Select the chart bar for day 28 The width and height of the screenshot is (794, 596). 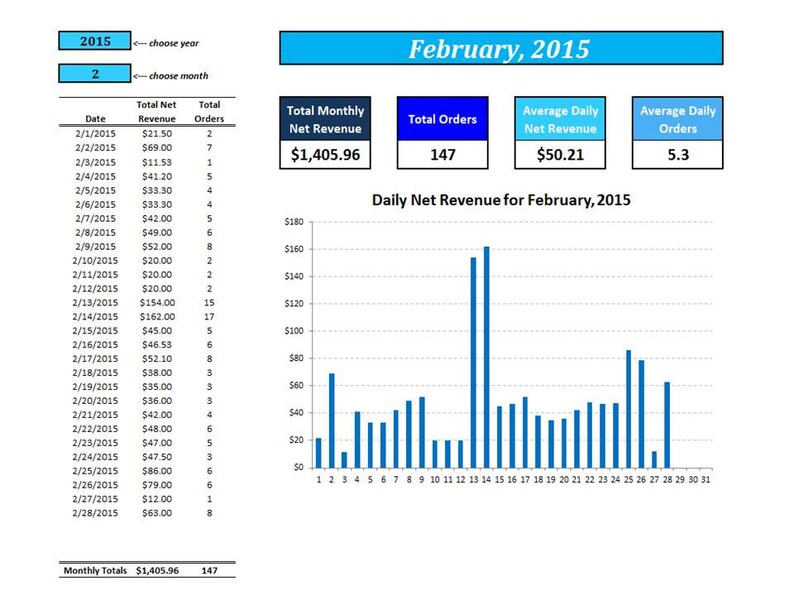tap(667, 425)
